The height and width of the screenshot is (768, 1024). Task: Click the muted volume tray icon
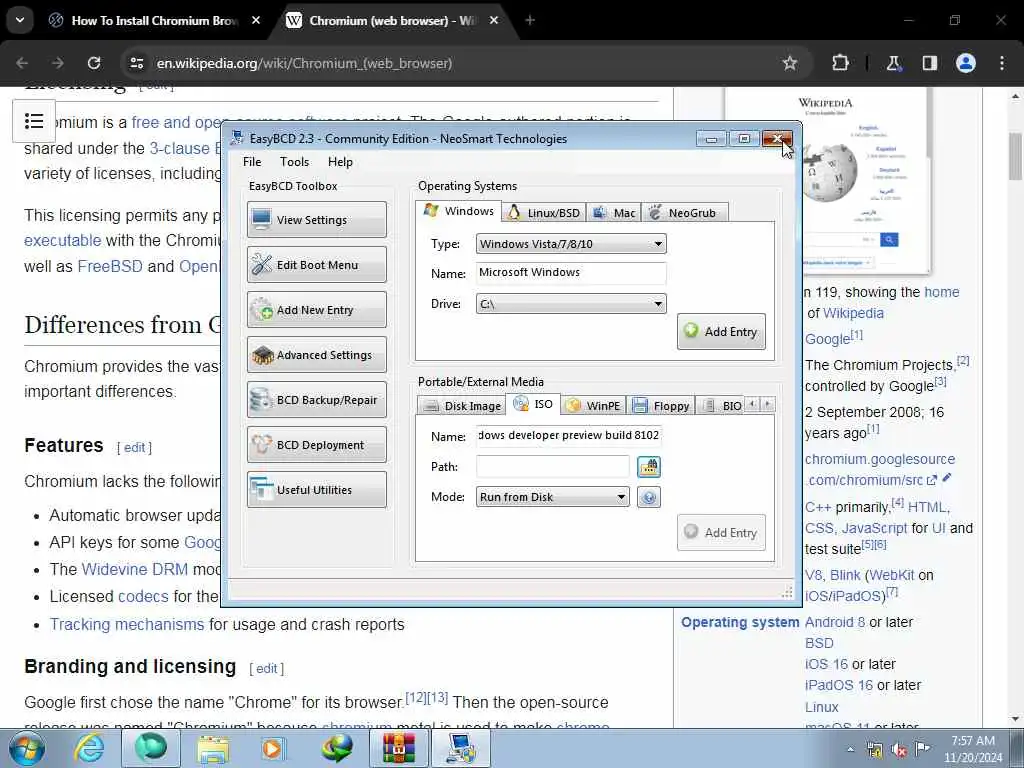point(899,750)
